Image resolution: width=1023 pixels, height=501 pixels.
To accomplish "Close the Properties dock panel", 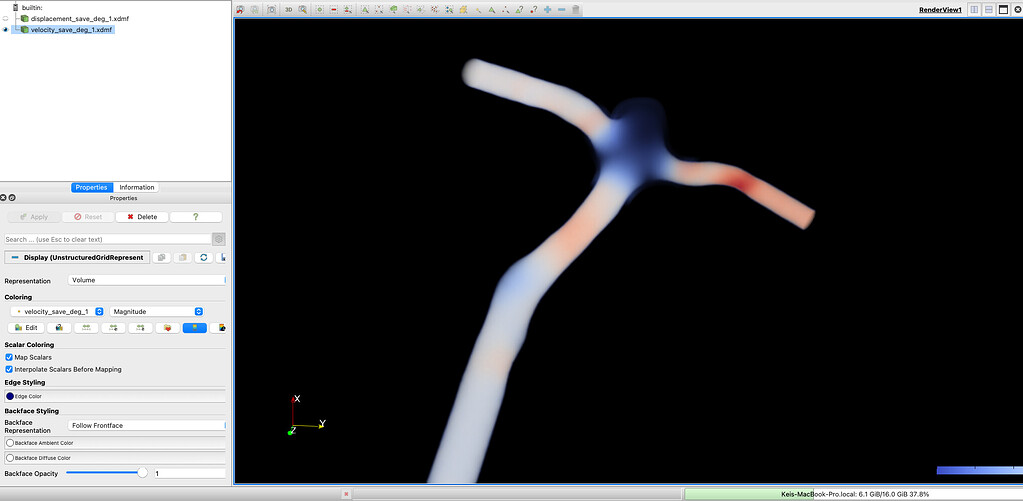I will pos(3,198).
